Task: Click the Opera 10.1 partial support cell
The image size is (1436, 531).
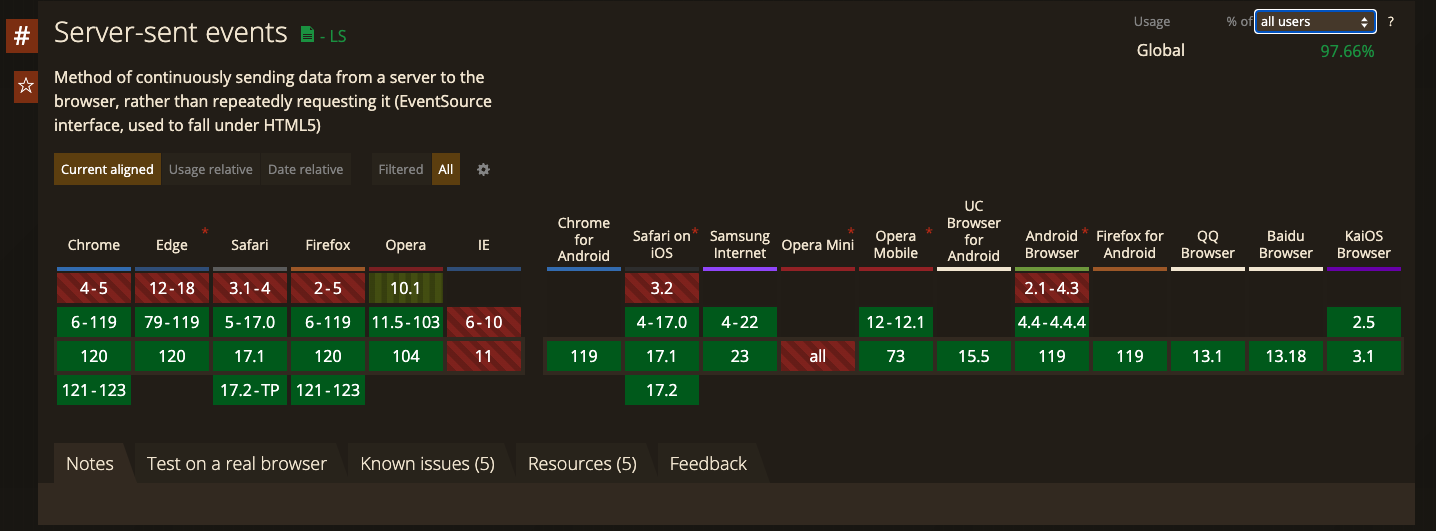Action: point(406,288)
